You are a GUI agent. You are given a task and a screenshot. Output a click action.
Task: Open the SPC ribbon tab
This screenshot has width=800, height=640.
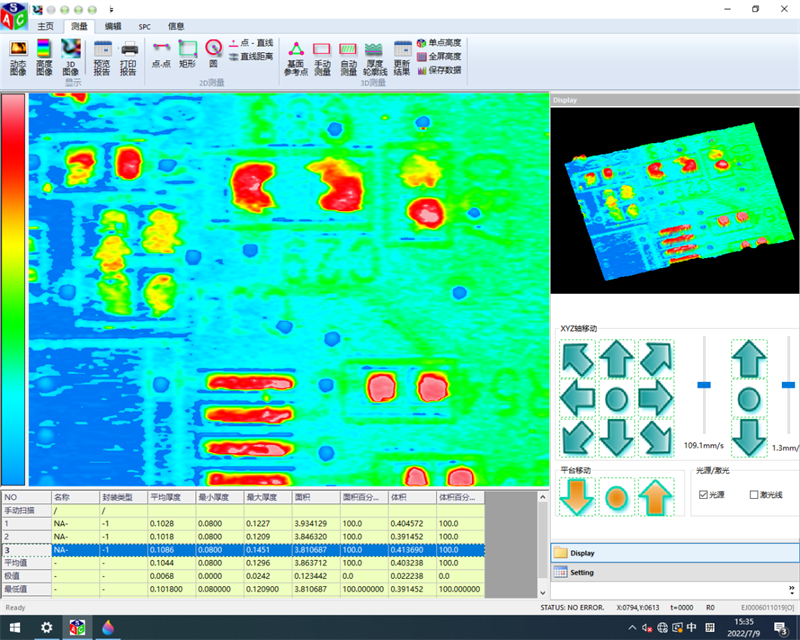point(144,26)
